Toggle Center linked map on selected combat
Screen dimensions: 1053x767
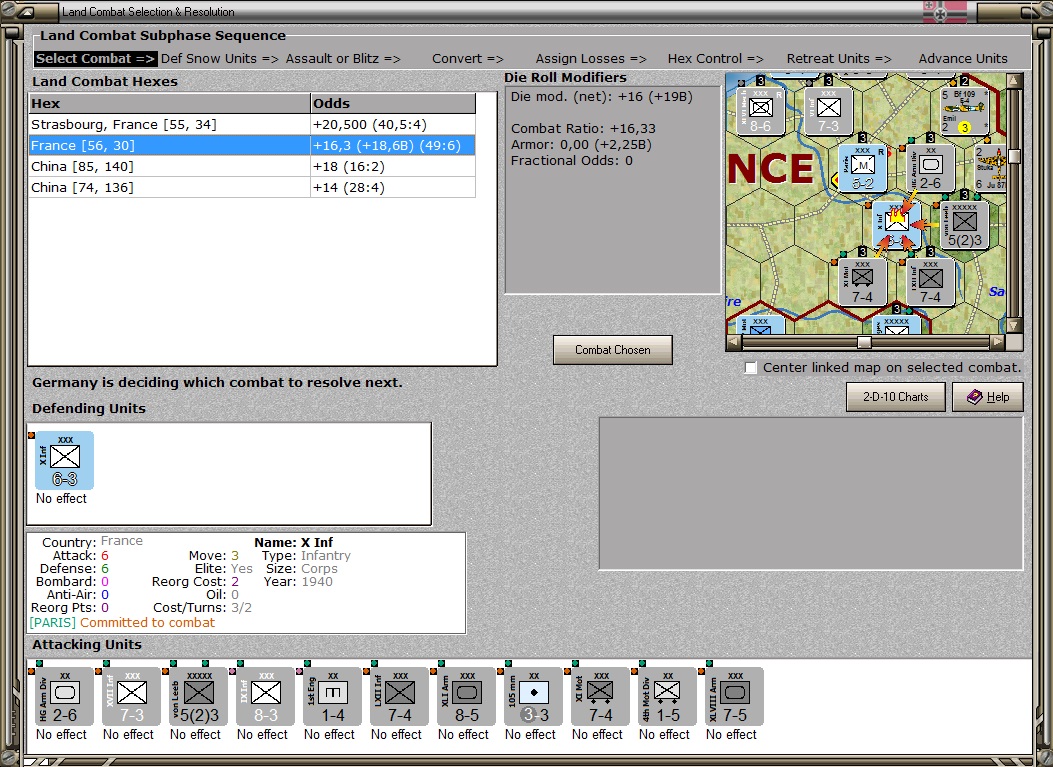click(x=751, y=368)
